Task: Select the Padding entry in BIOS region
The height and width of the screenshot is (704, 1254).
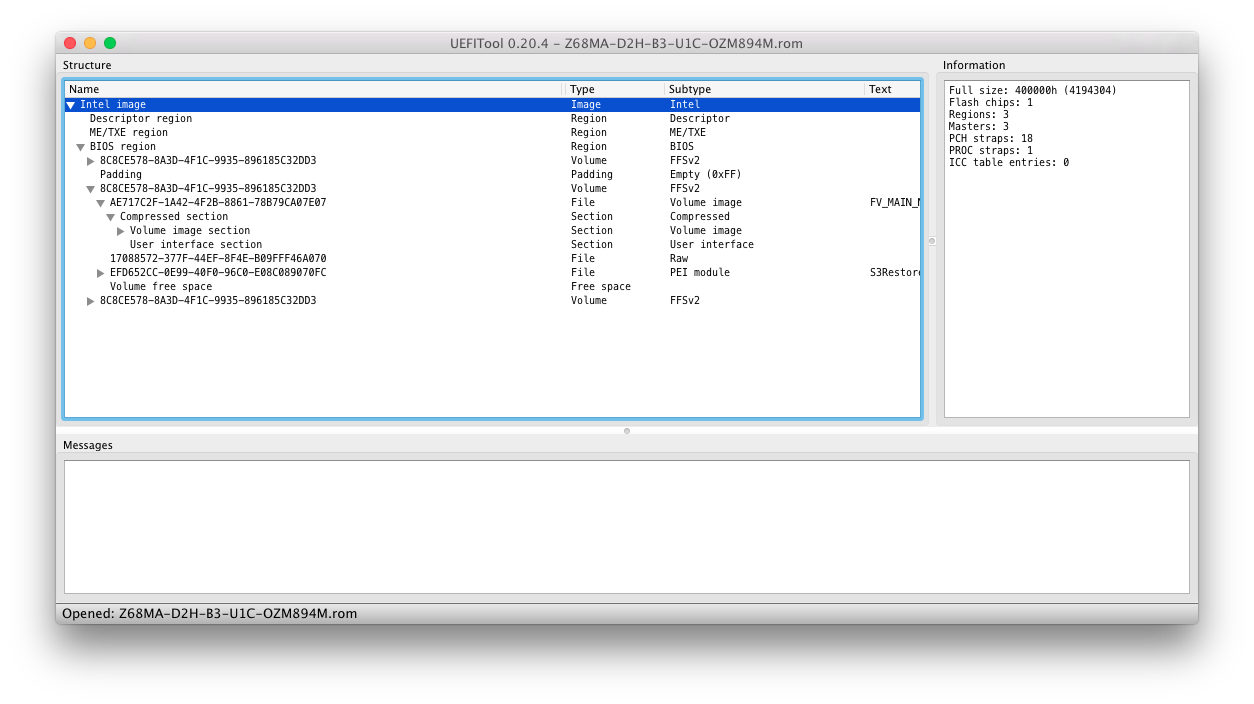Action: click(120, 175)
